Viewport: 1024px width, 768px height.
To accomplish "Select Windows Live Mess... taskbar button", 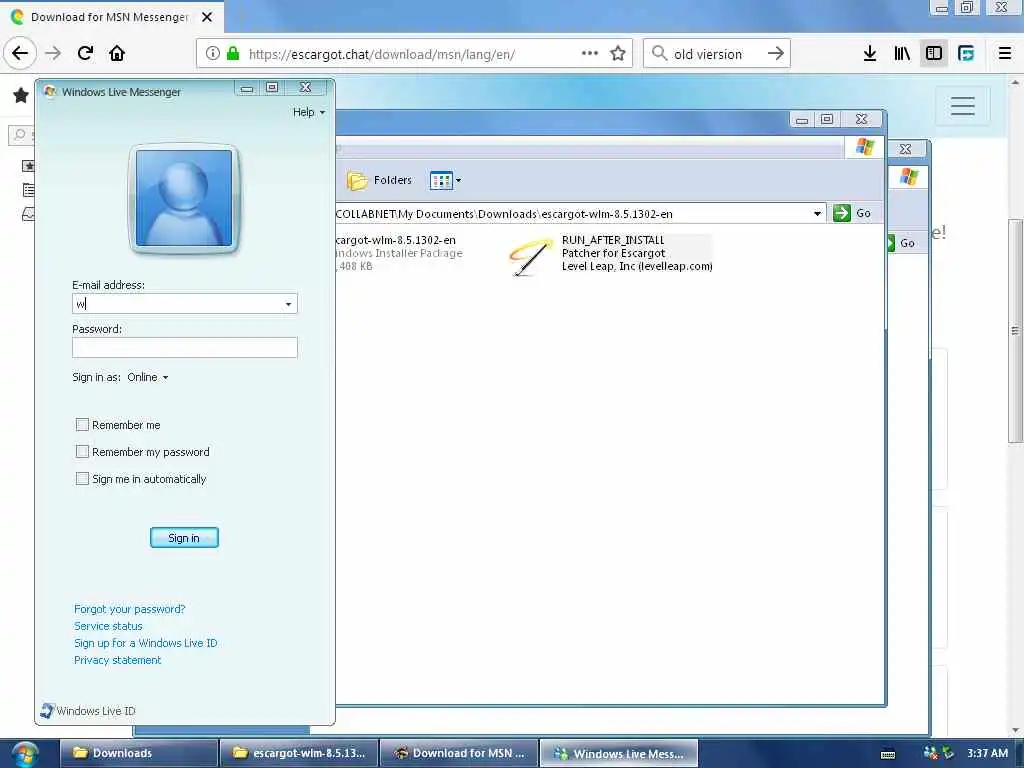I will click(618, 753).
